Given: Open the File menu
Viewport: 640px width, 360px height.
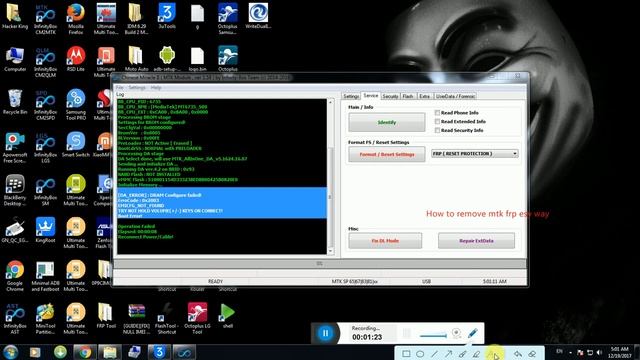Looking at the screenshot, I should point(119,88).
